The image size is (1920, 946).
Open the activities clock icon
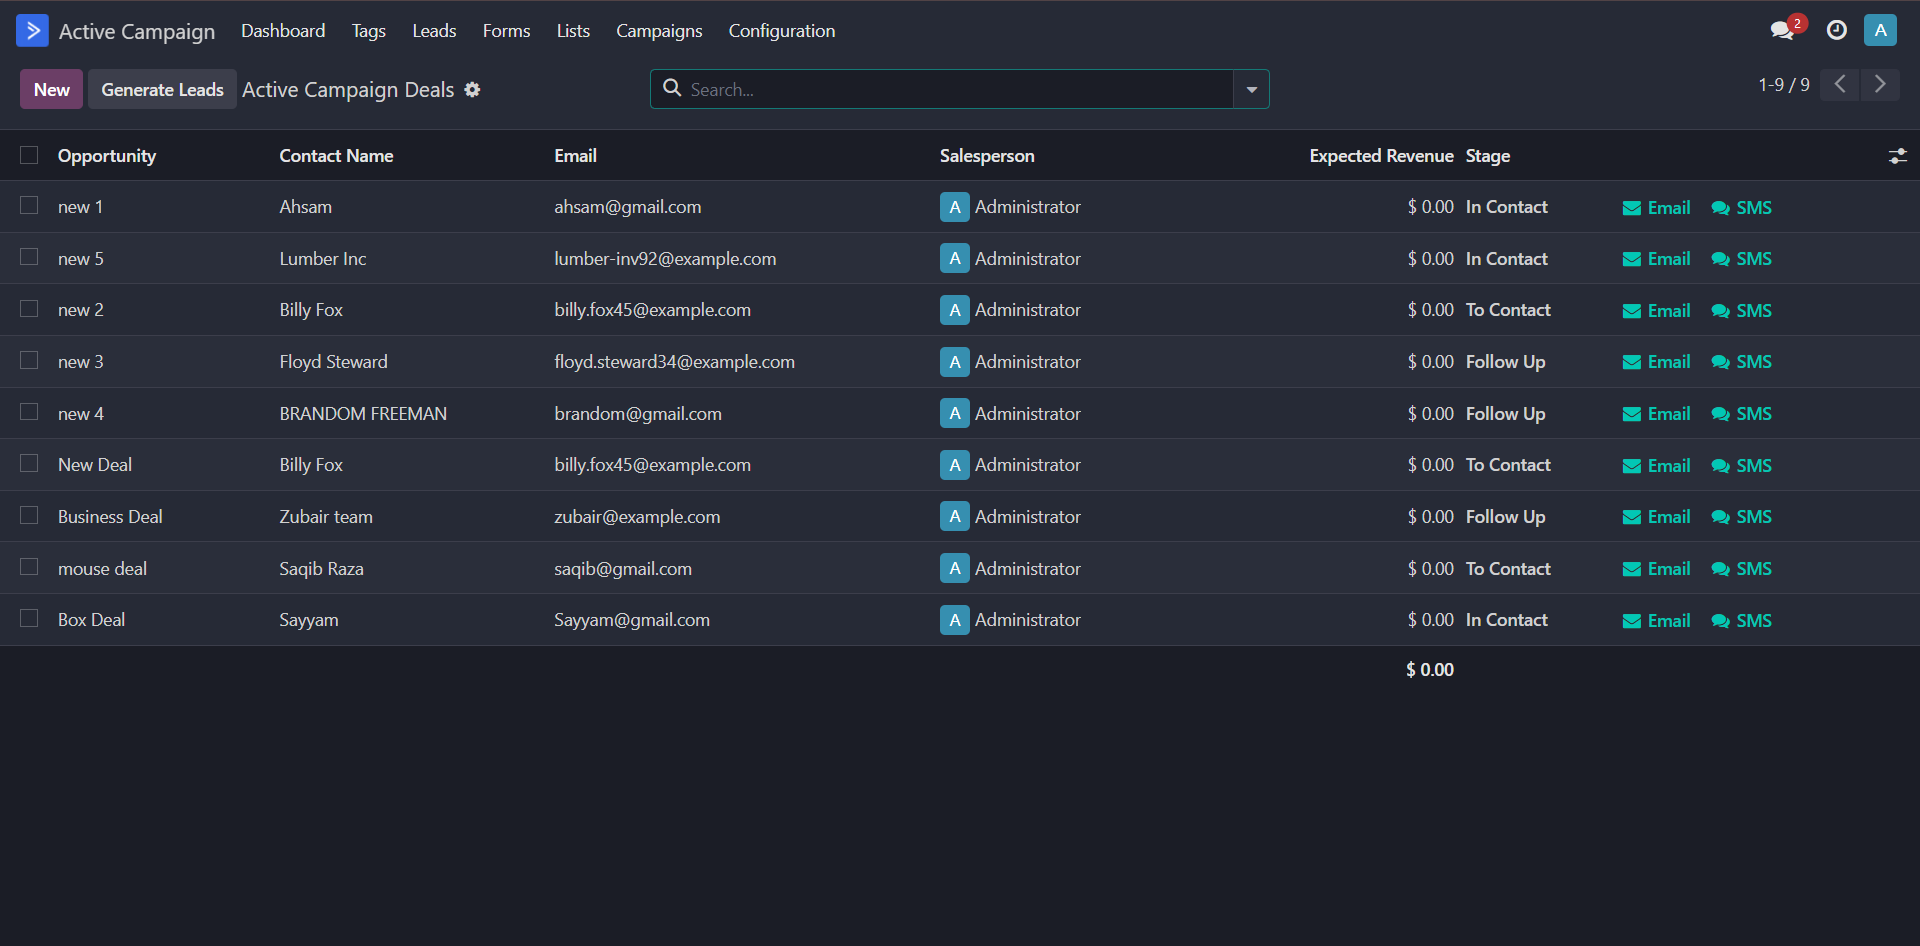tap(1837, 30)
